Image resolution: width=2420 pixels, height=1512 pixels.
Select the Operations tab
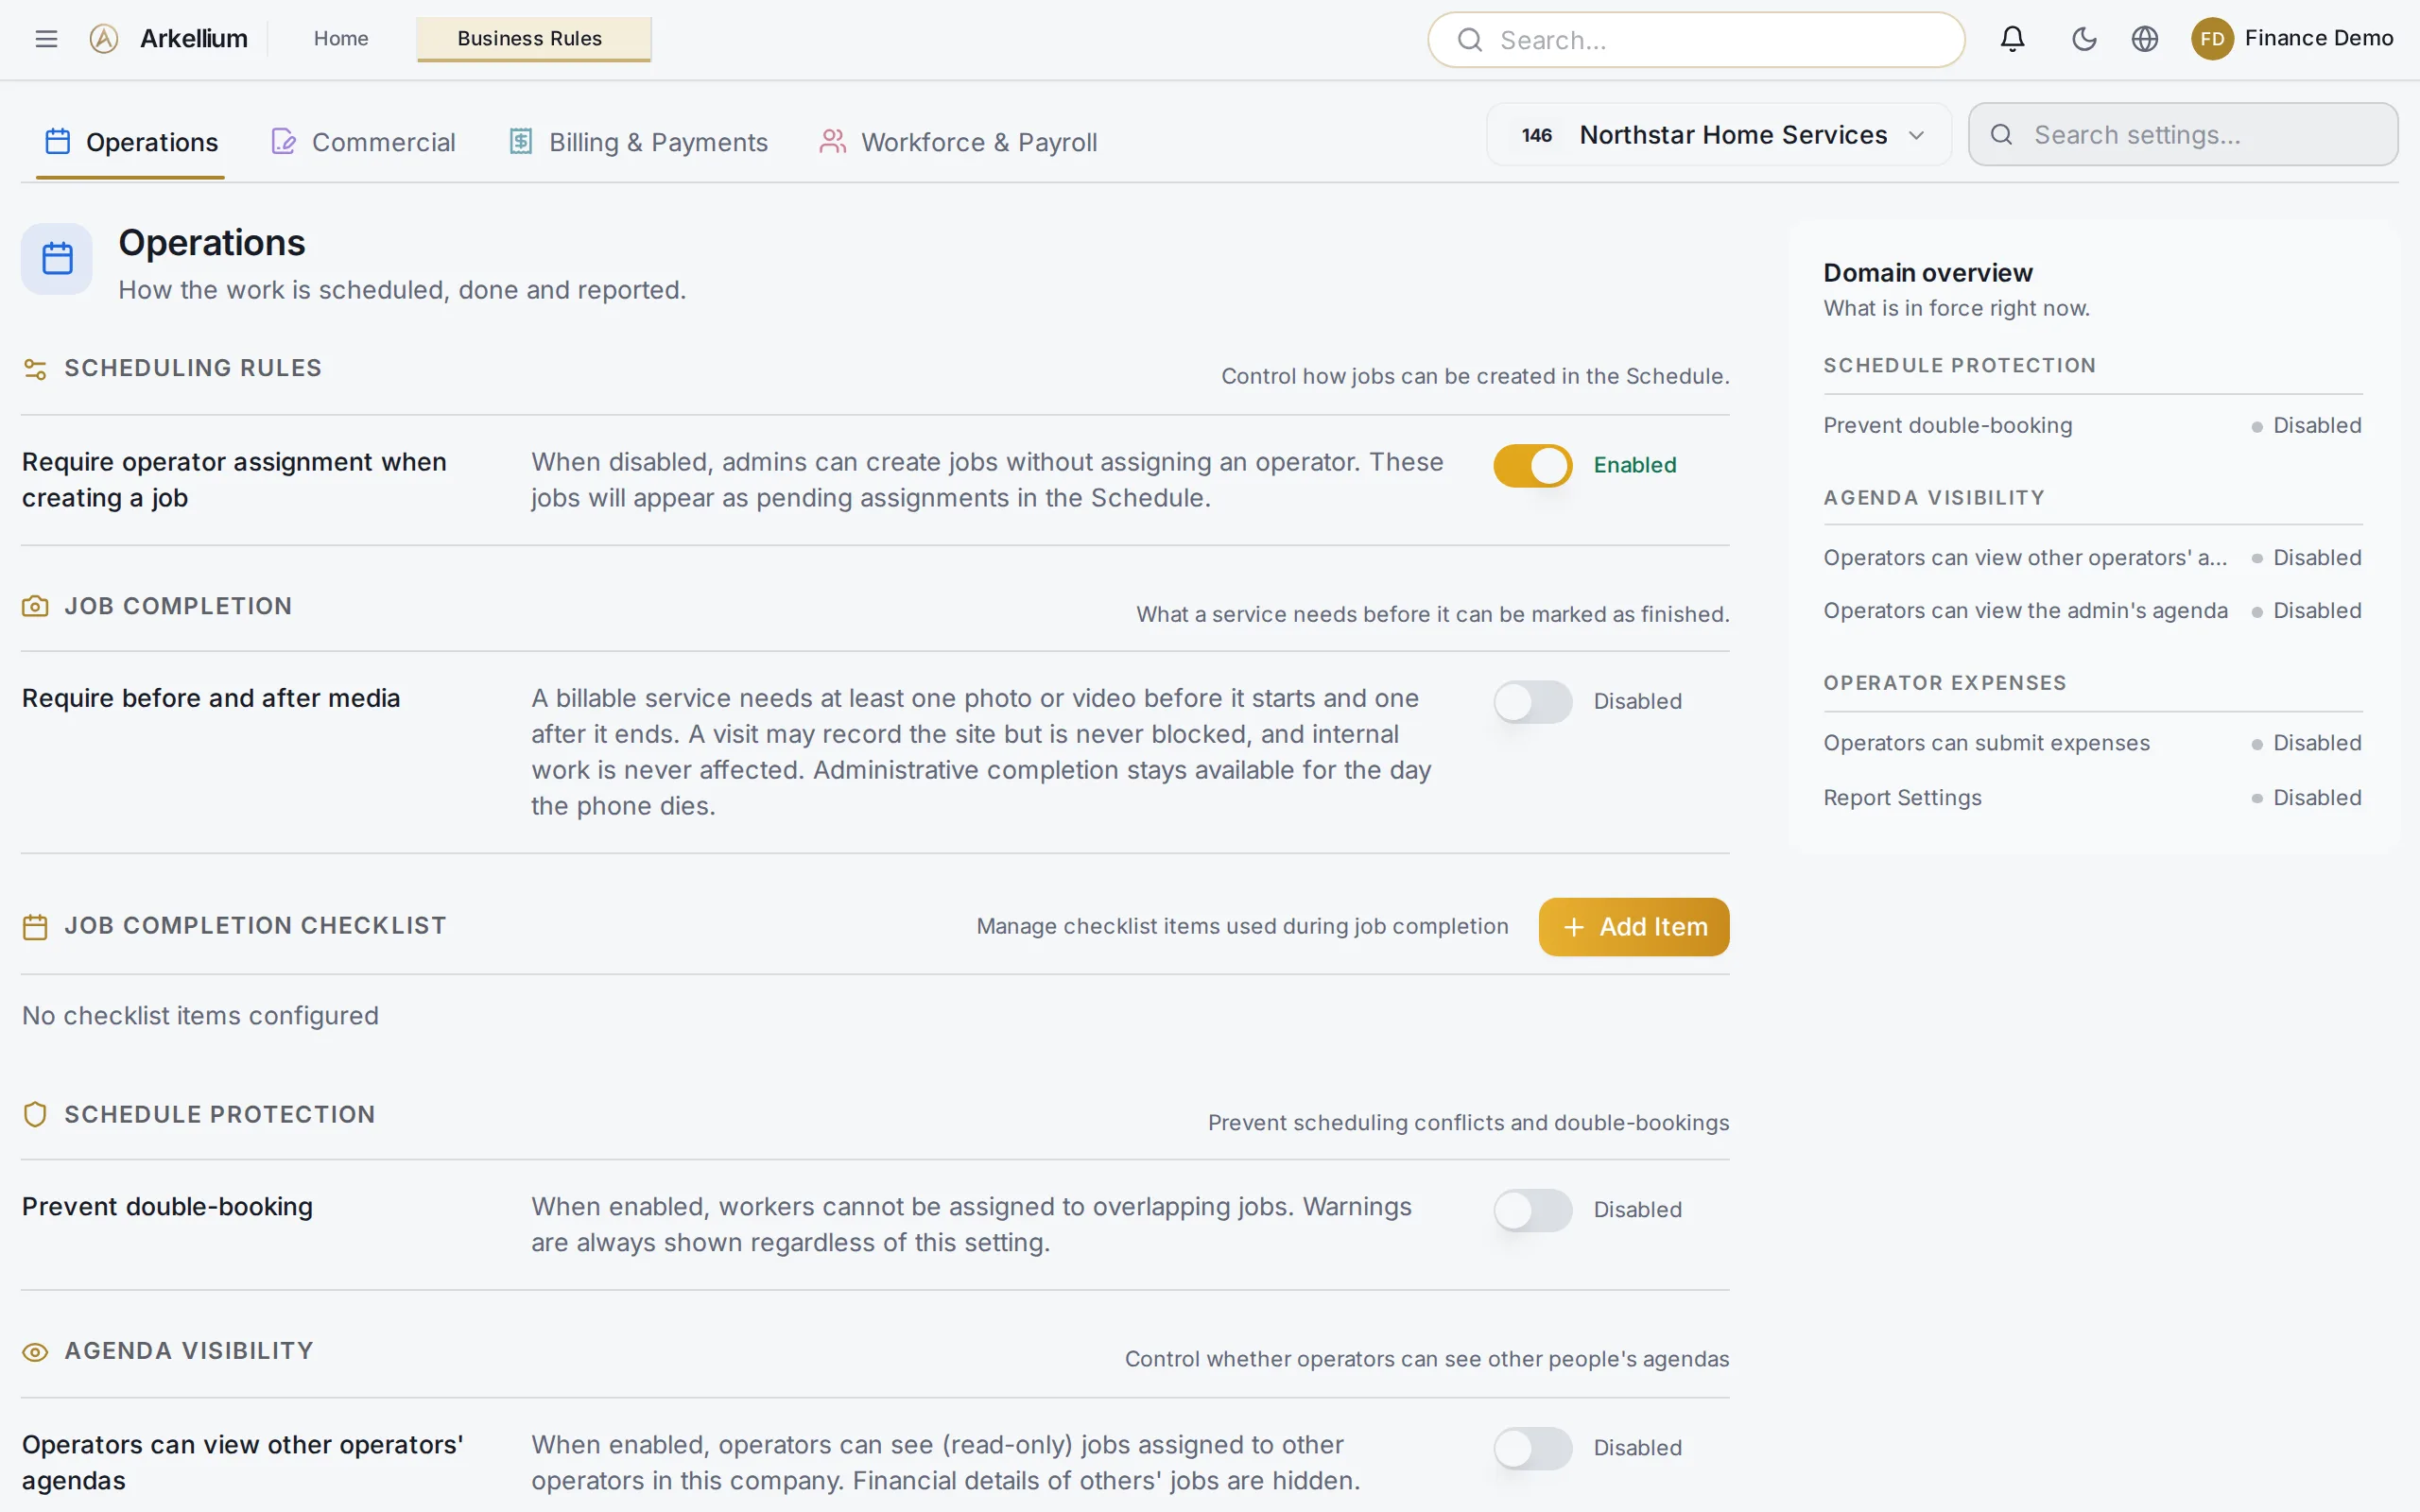(130, 142)
